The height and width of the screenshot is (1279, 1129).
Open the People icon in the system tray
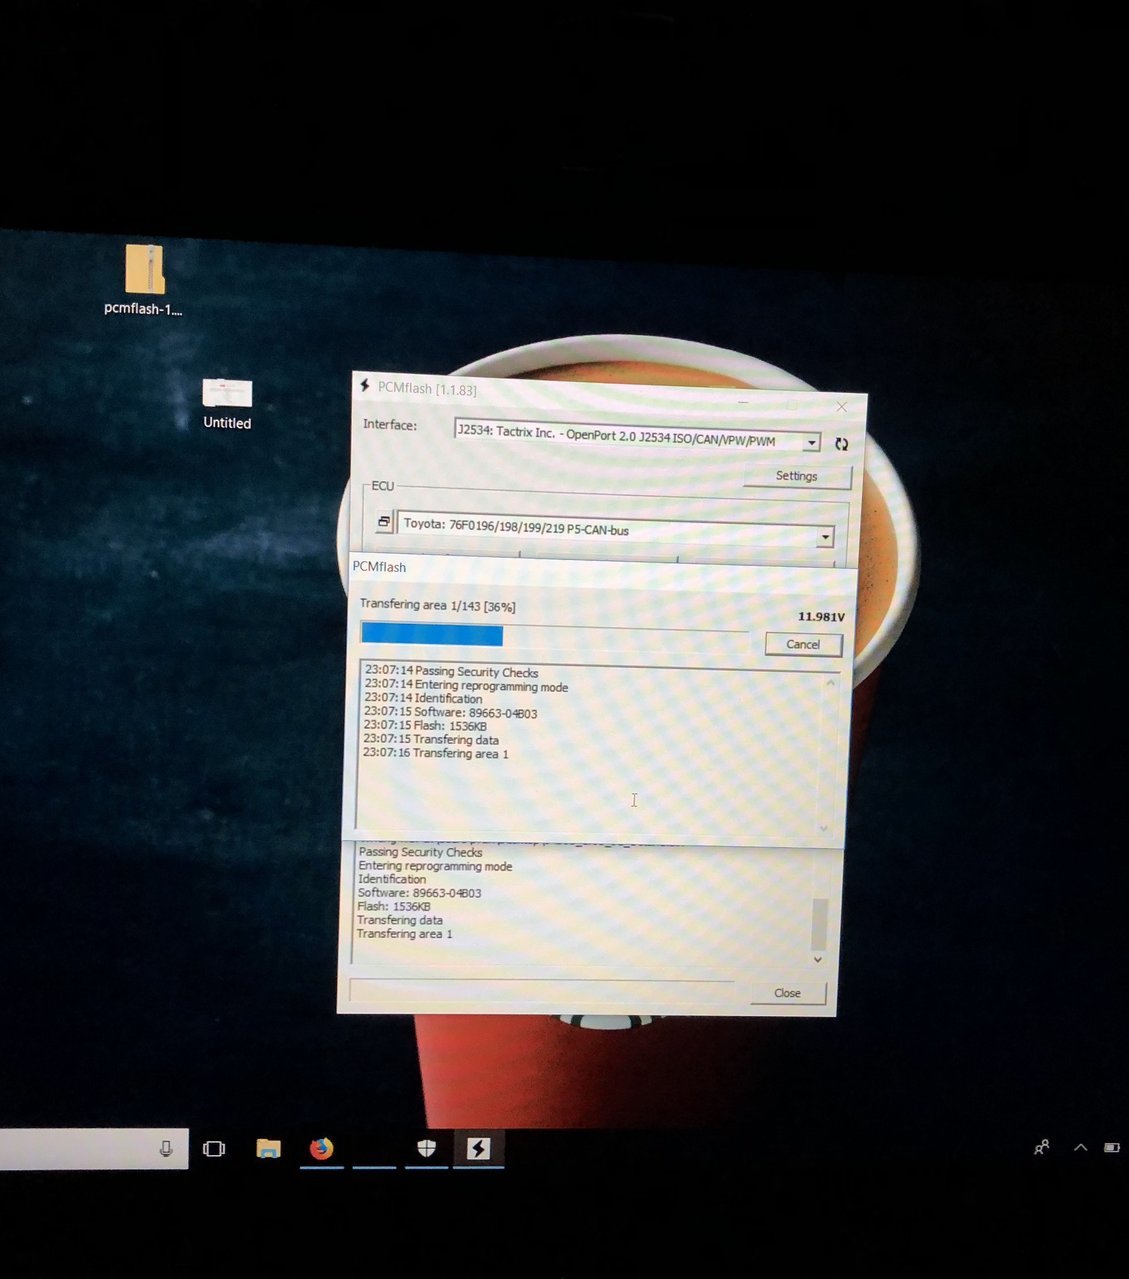1041,1148
